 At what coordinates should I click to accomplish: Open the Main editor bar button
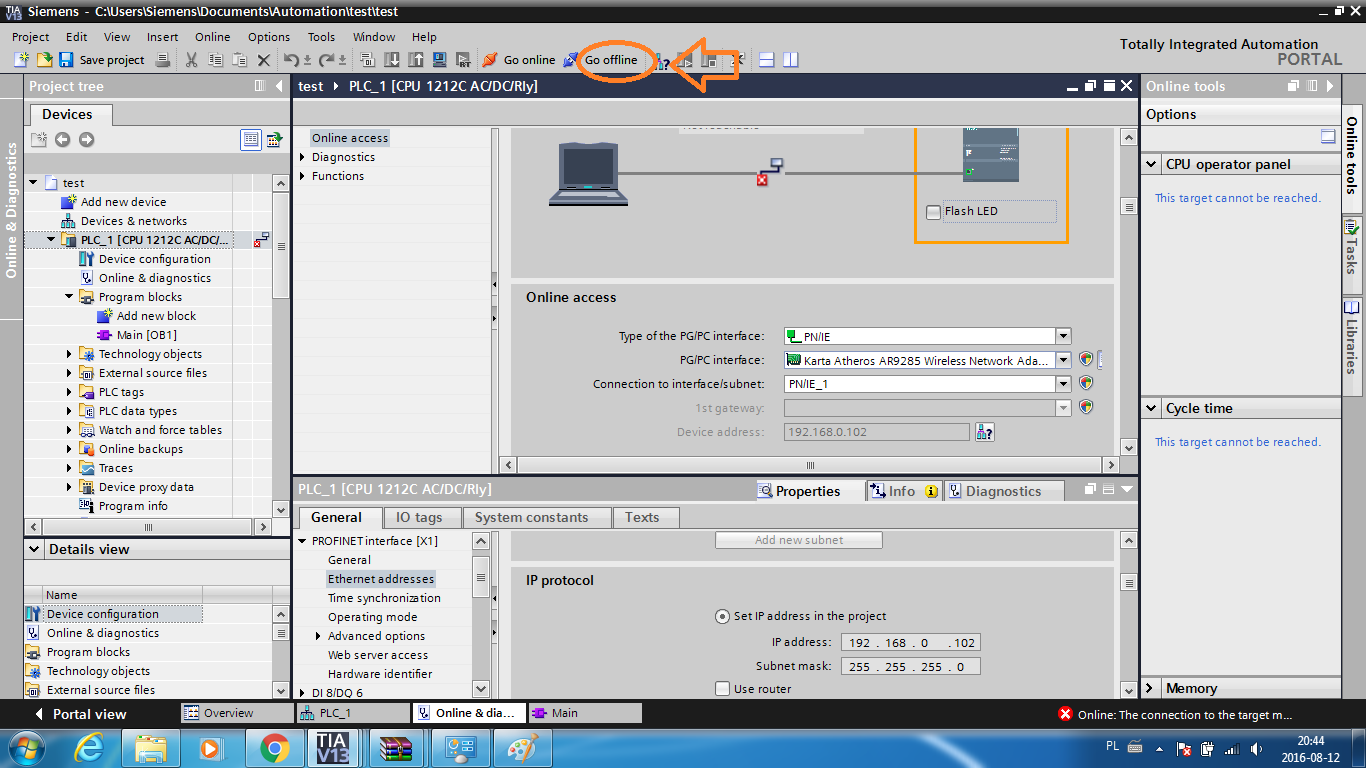pyautogui.click(x=584, y=713)
